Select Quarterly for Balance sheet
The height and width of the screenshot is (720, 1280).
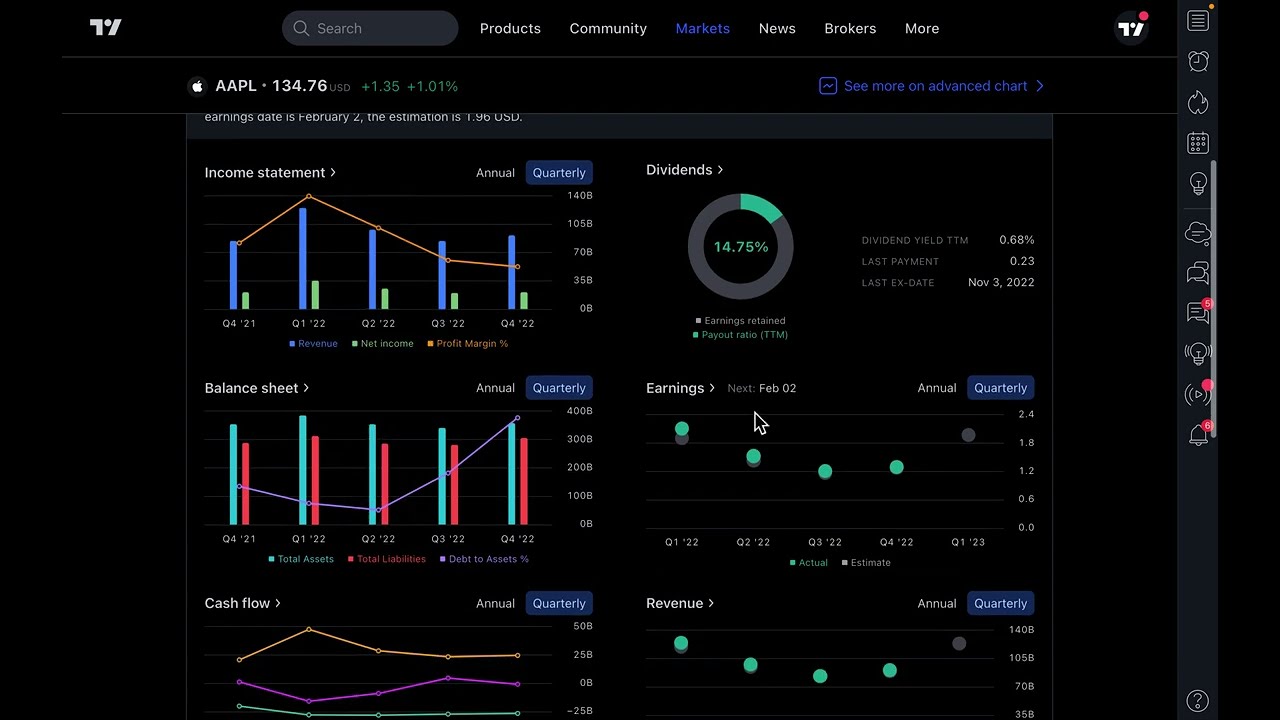[x=559, y=388]
